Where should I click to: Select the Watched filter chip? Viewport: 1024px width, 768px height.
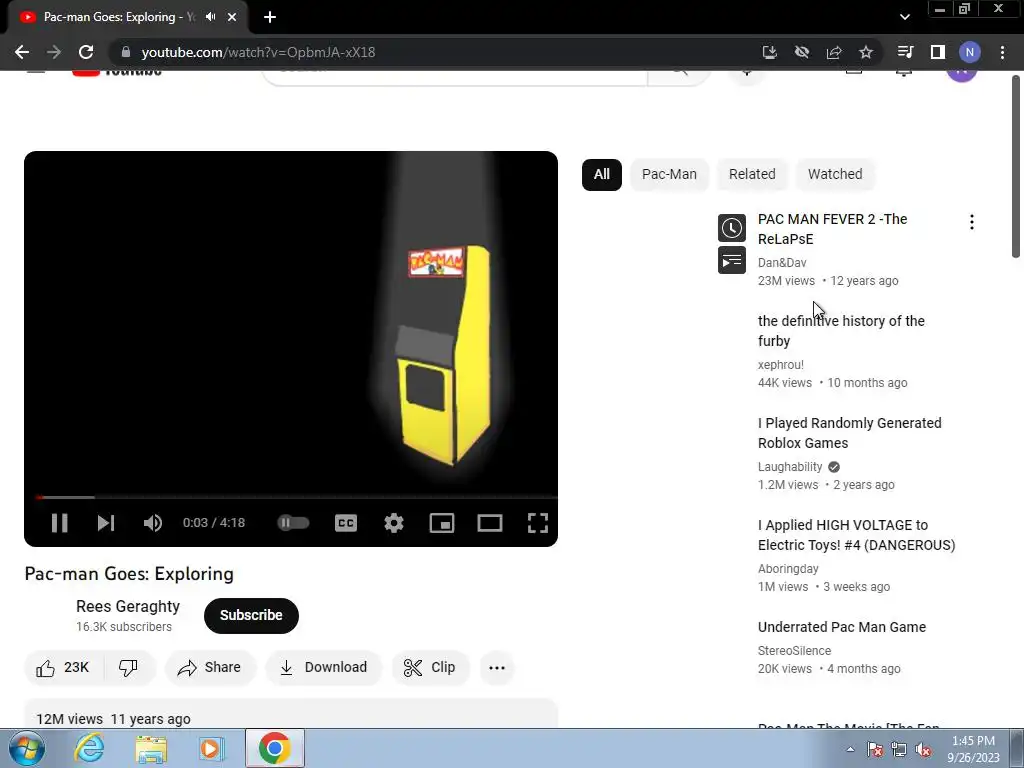pos(835,174)
